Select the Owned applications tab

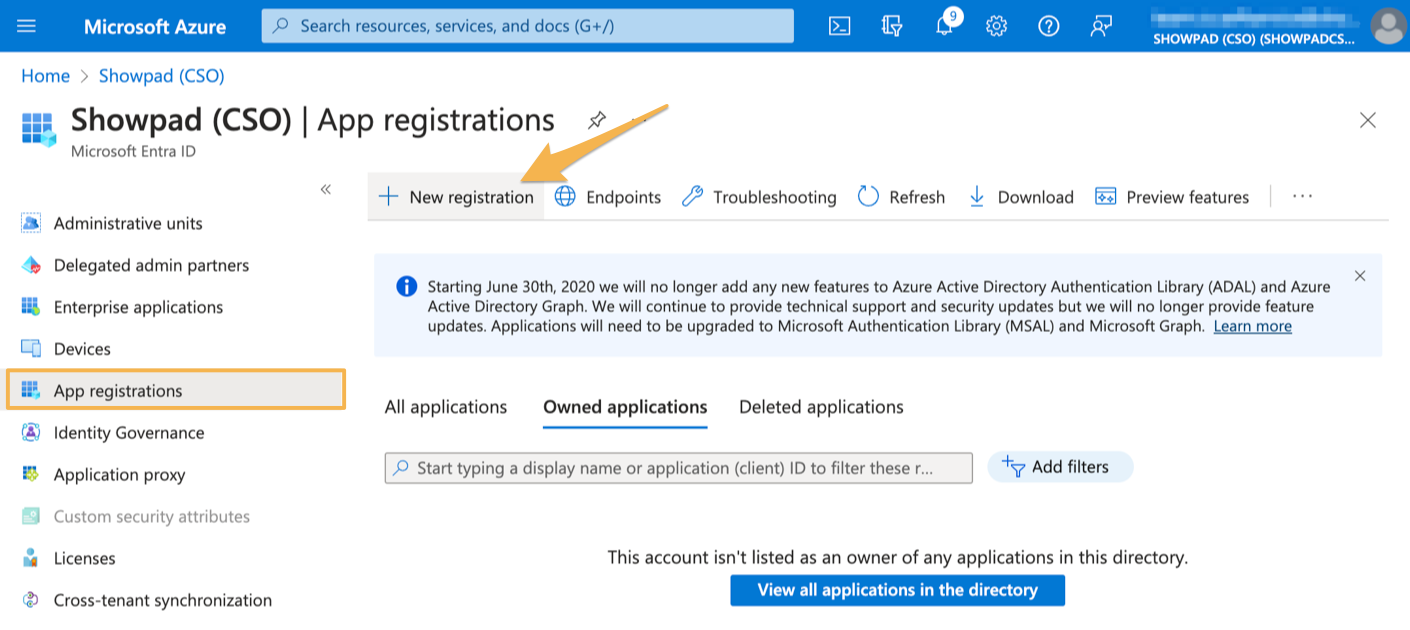click(625, 407)
